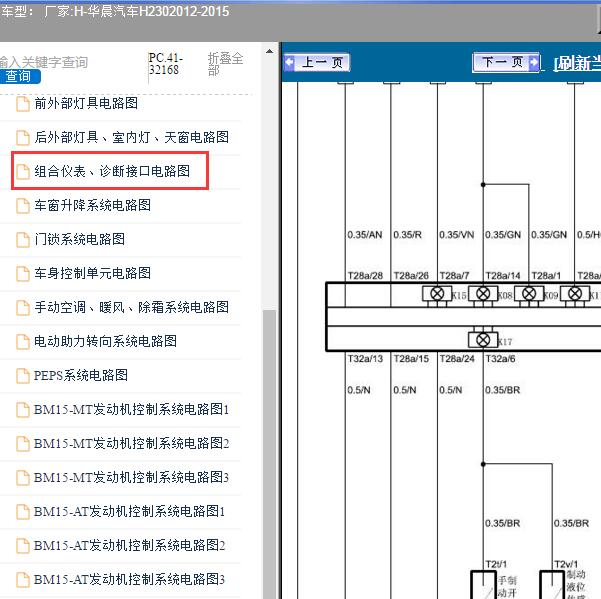The height and width of the screenshot is (599, 601).
Task: Open 手动空调、暖风、除霜系统电路图
Action: 131,307
